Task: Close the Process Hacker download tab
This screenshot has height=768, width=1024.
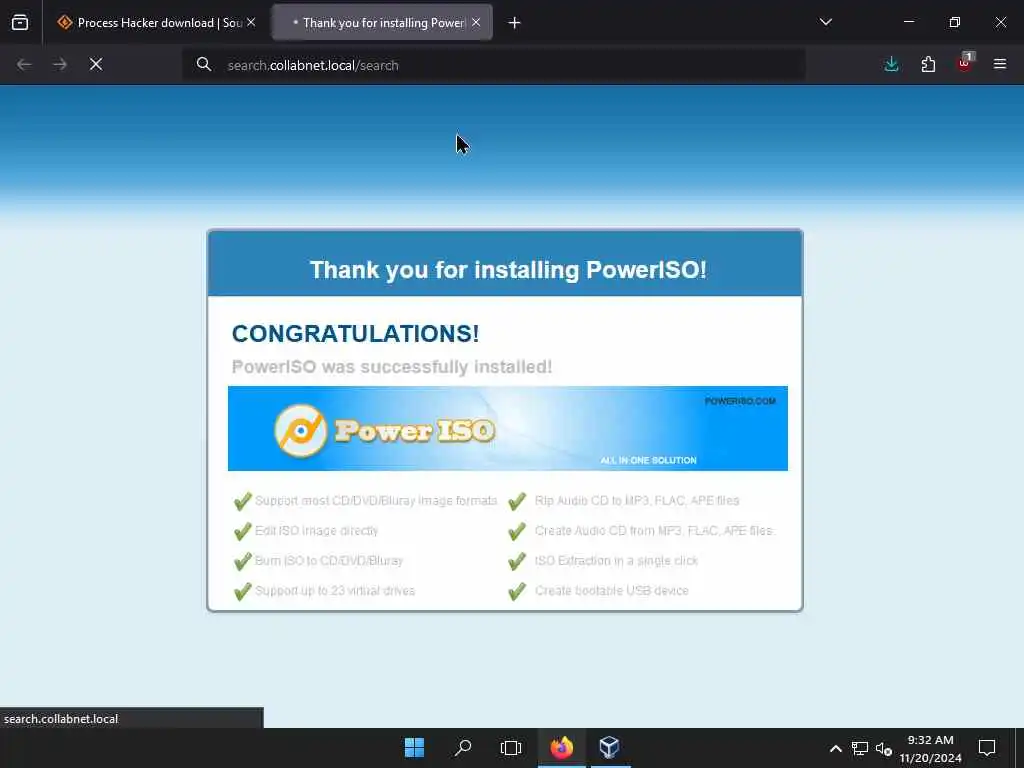Action: click(251, 23)
